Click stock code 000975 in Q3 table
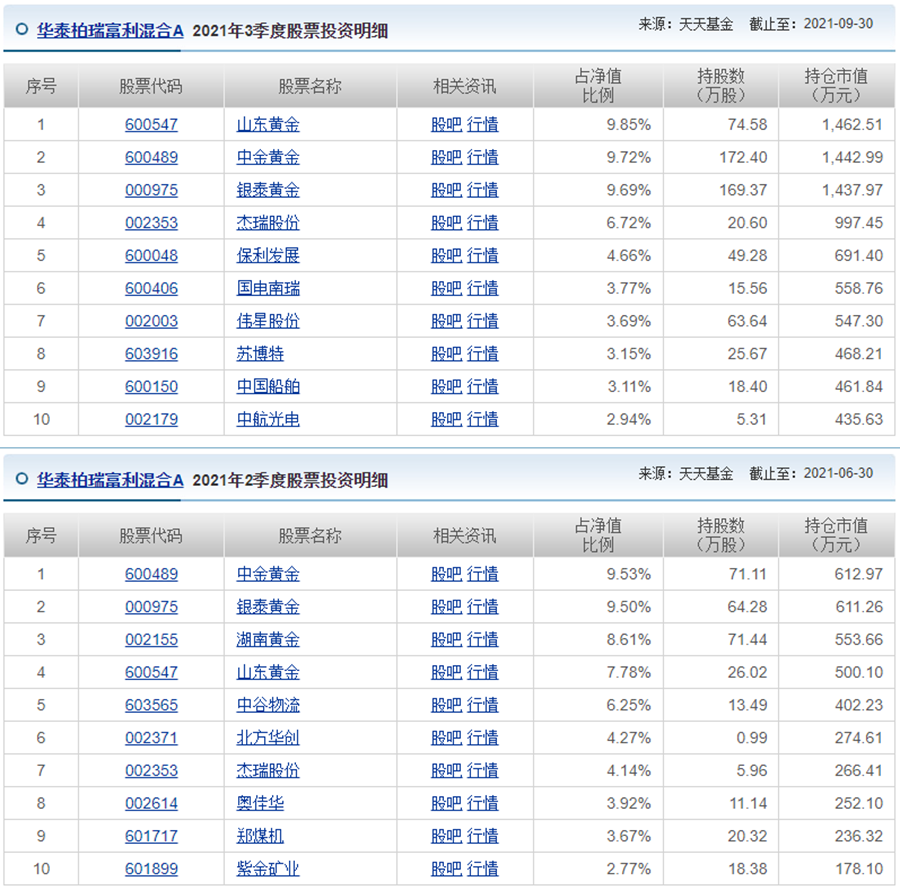This screenshot has width=900, height=890. (152, 190)
